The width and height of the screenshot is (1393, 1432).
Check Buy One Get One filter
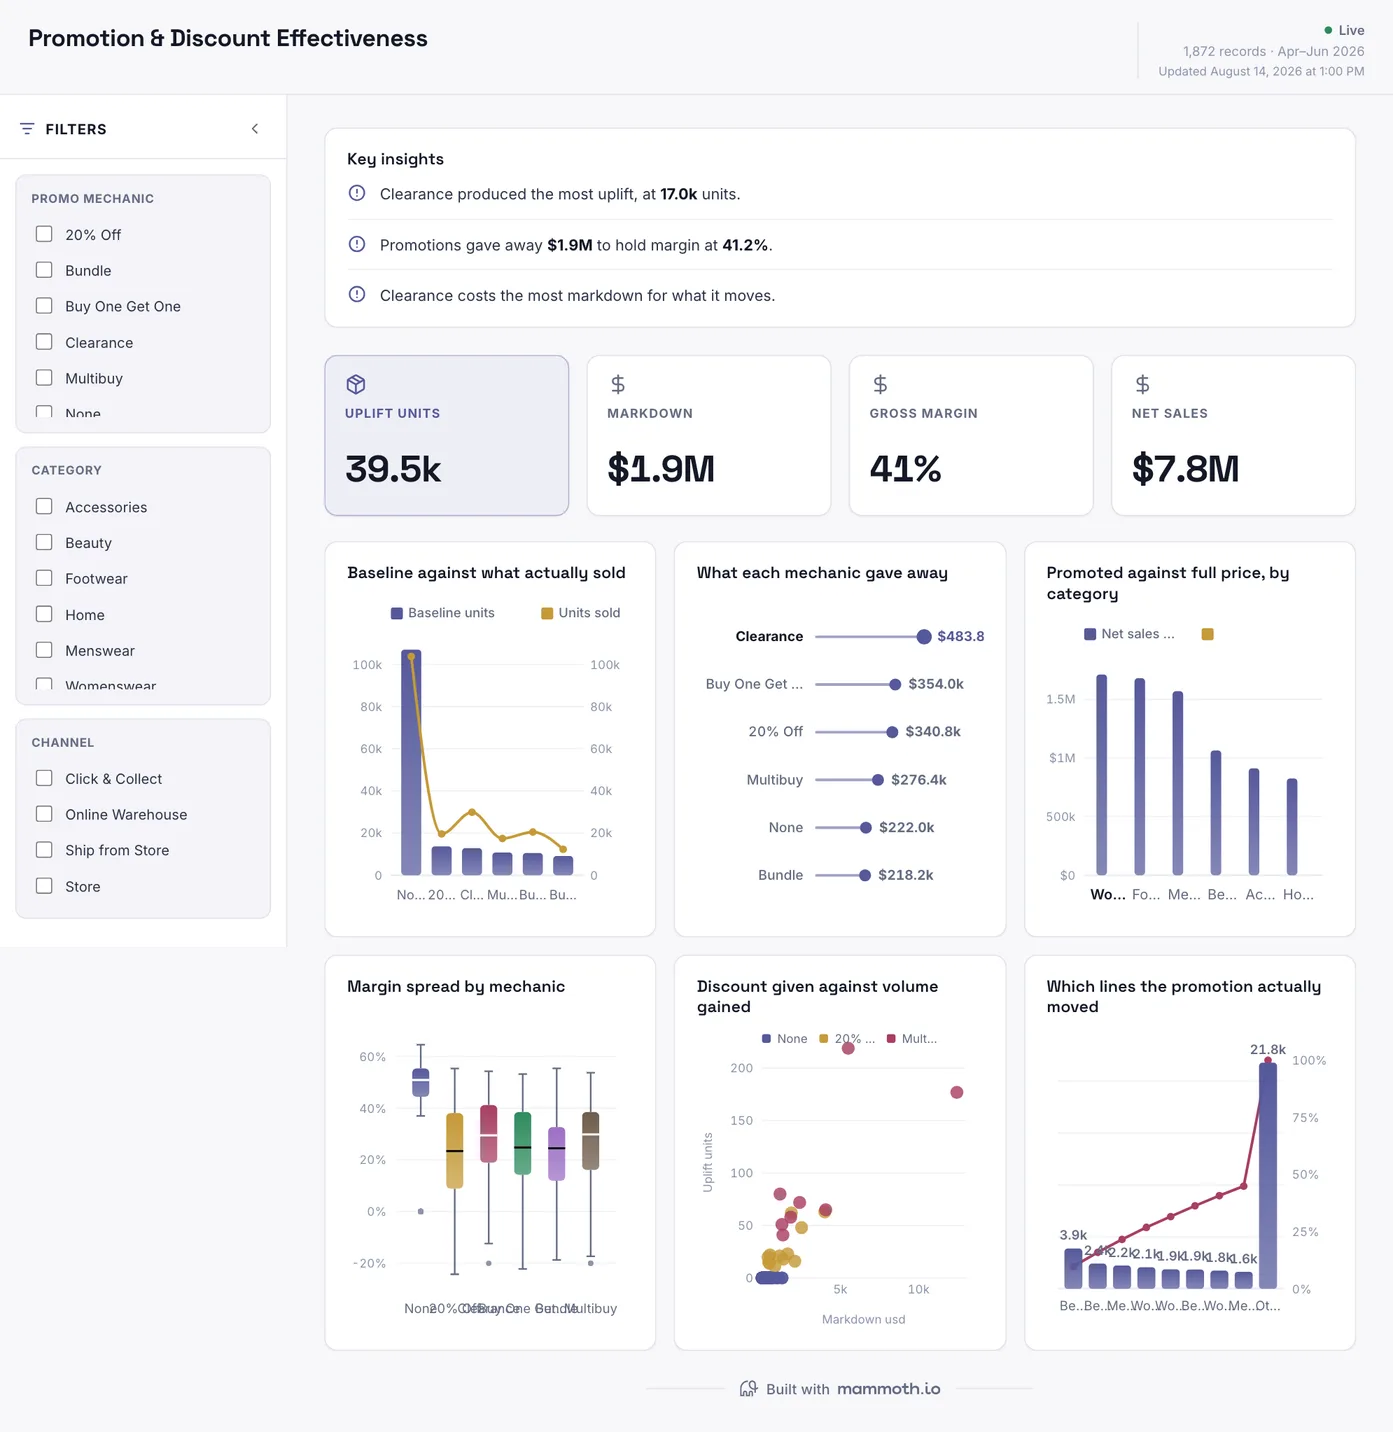tap(44, 306)
